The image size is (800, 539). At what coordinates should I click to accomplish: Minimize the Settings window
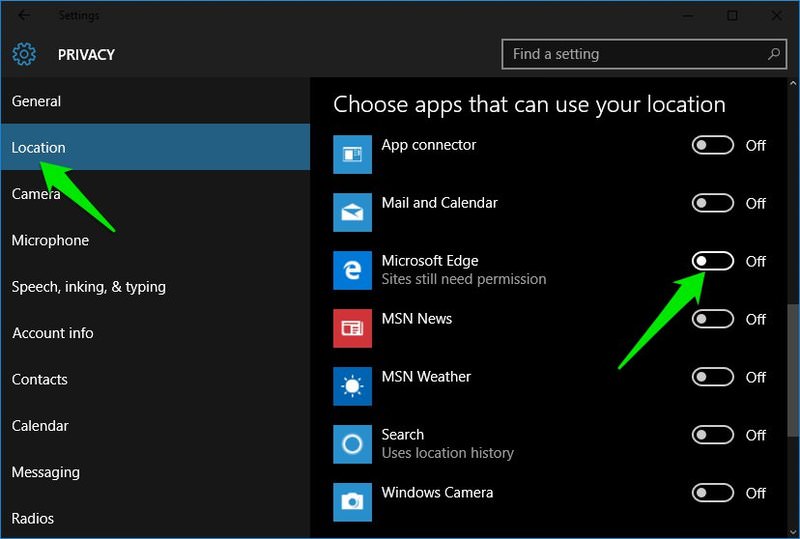[688, 16]
